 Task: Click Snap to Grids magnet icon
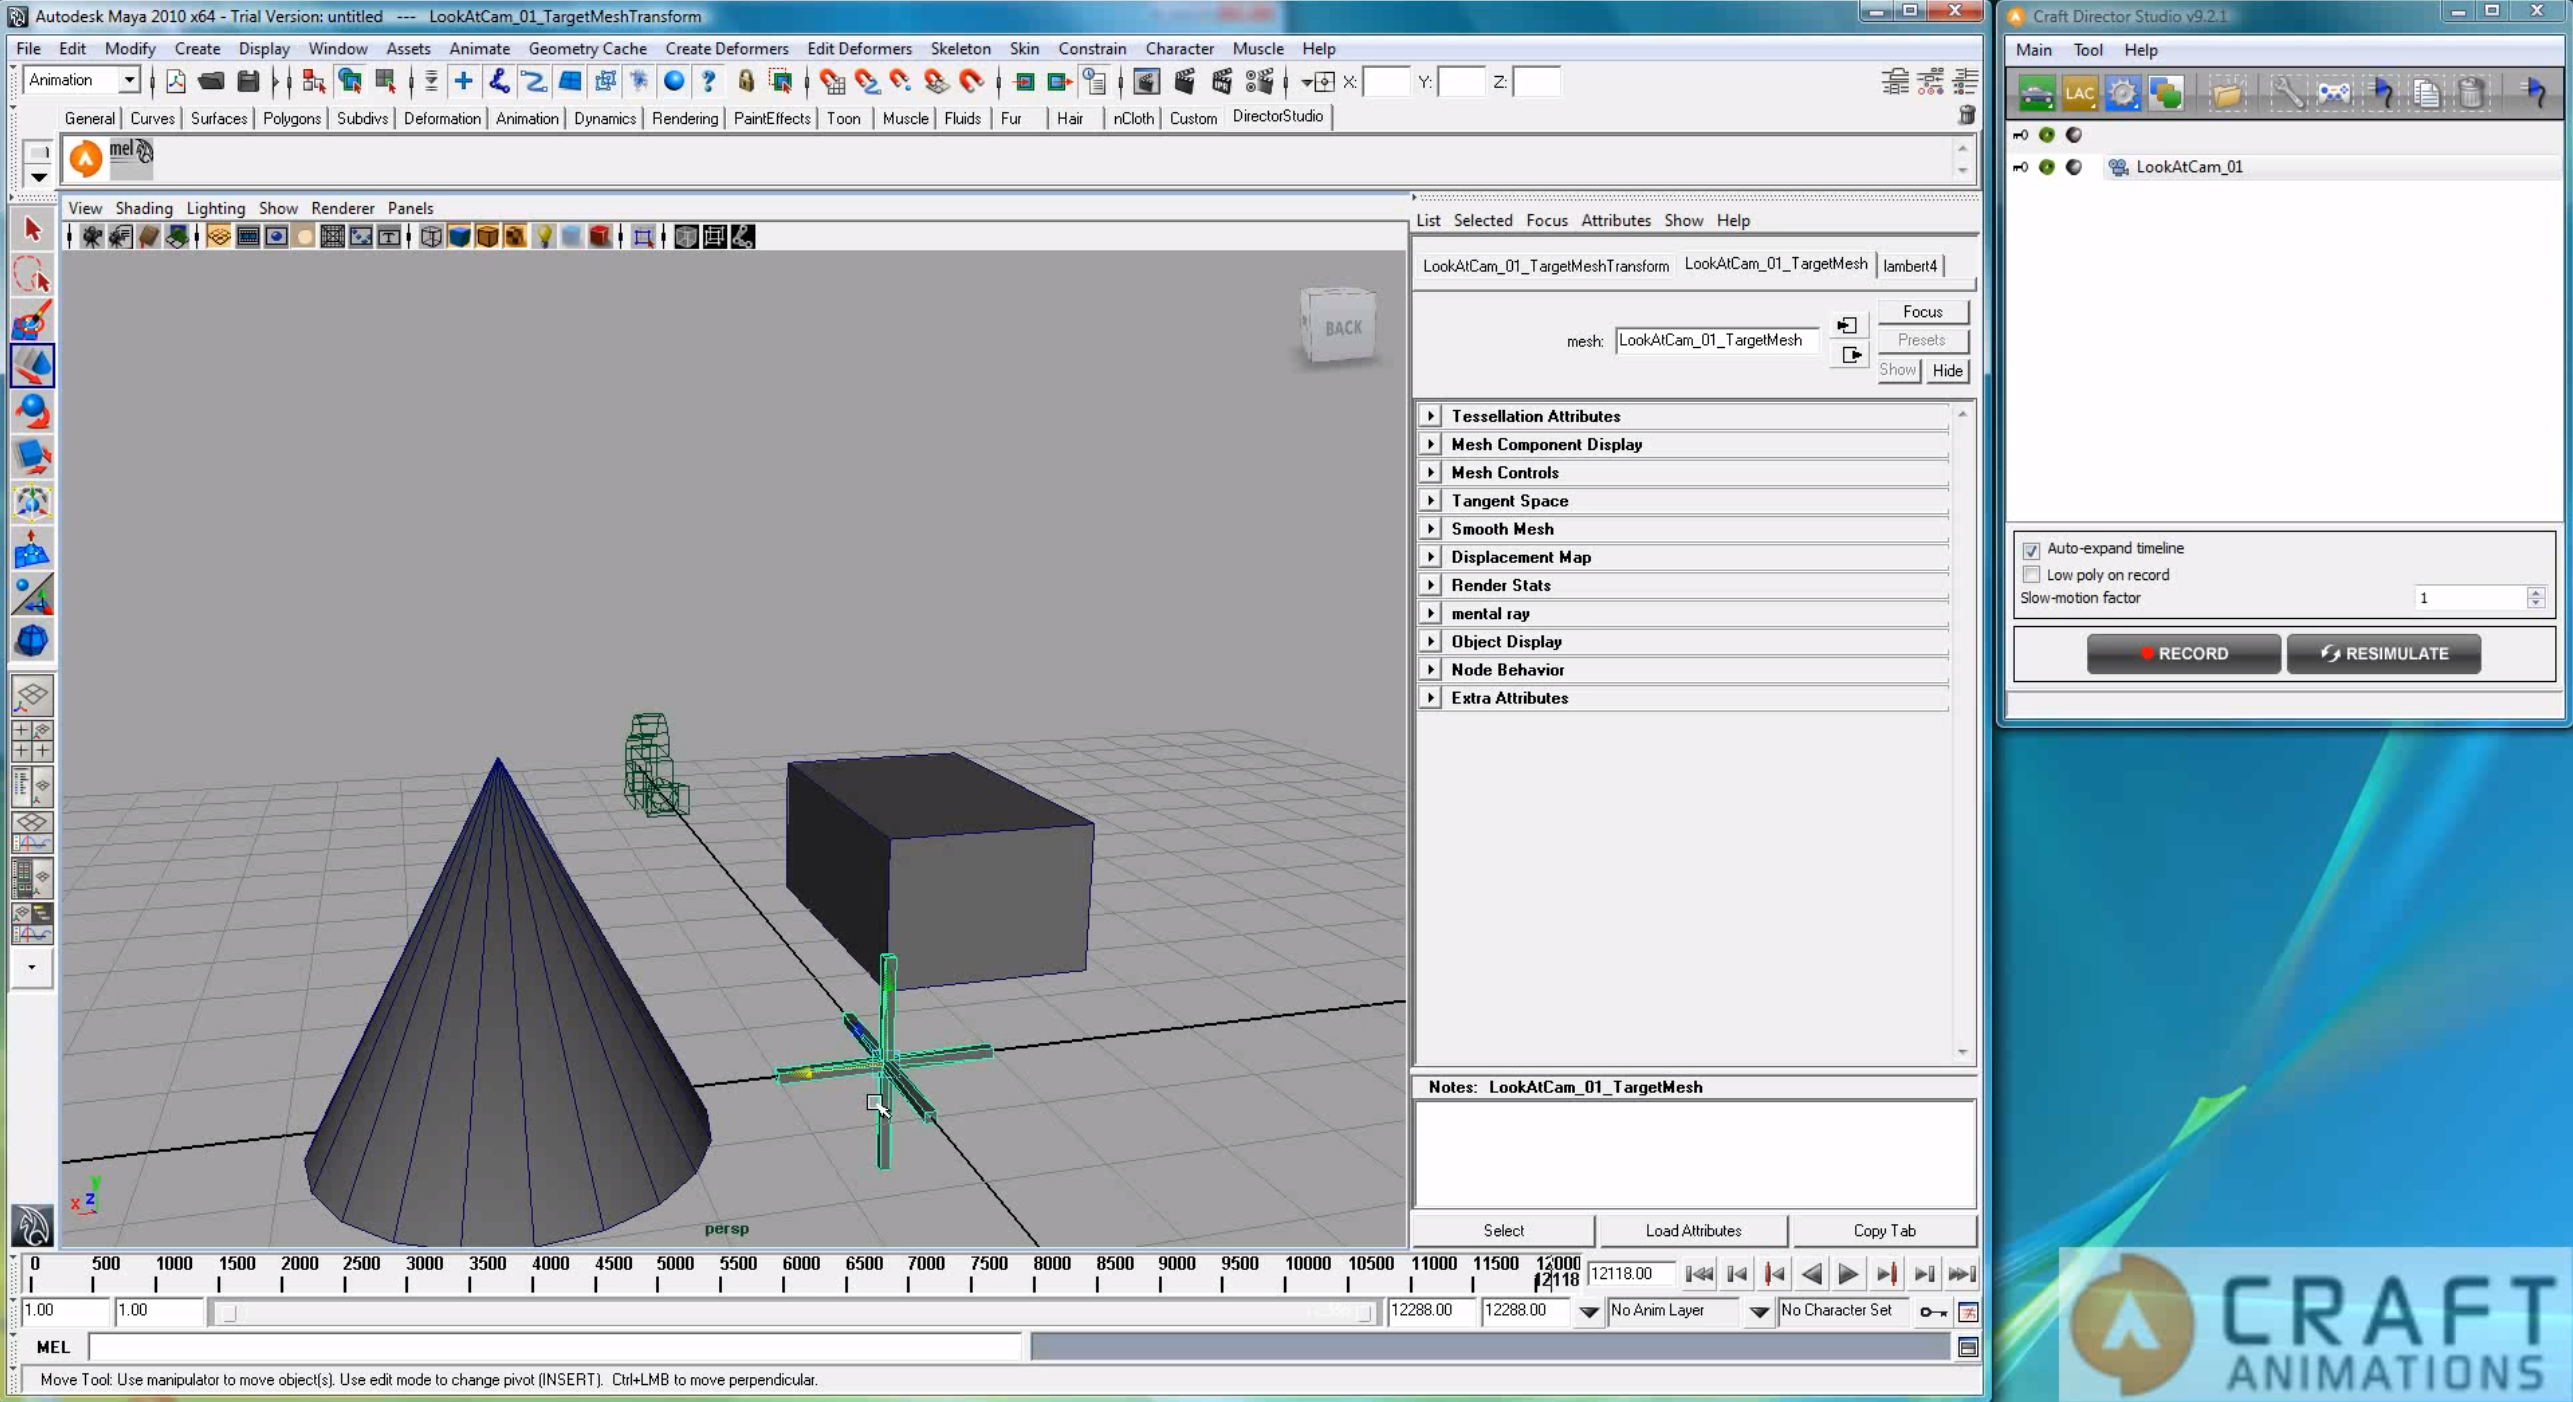tap(832, 82)
